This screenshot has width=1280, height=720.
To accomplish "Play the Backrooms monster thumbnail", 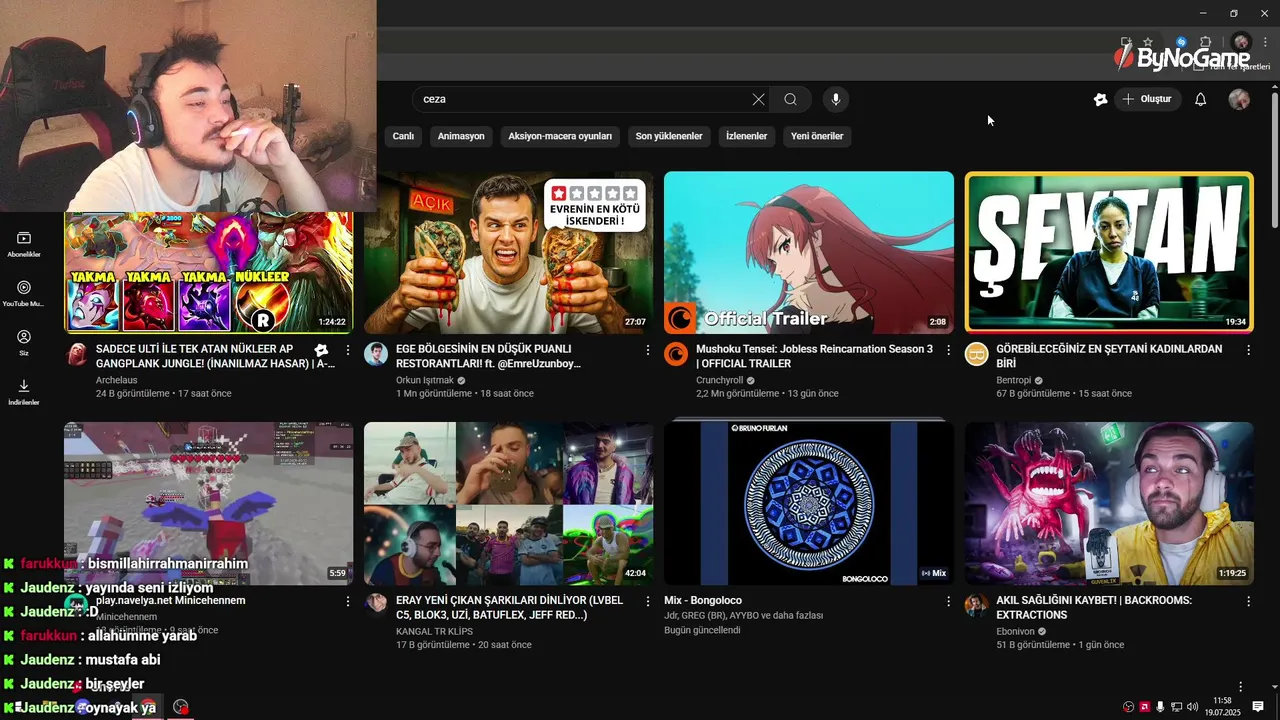I will (x=1109, y=503).
